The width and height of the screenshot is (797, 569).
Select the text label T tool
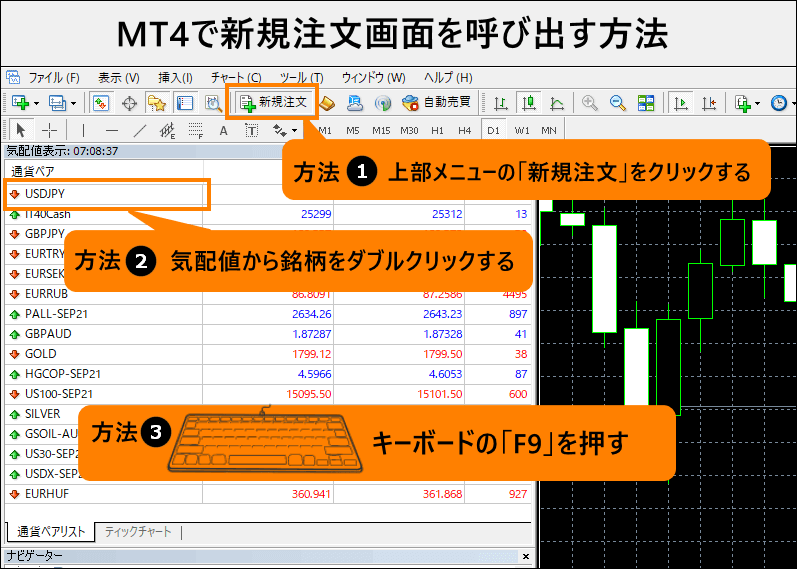coord(252,131)
